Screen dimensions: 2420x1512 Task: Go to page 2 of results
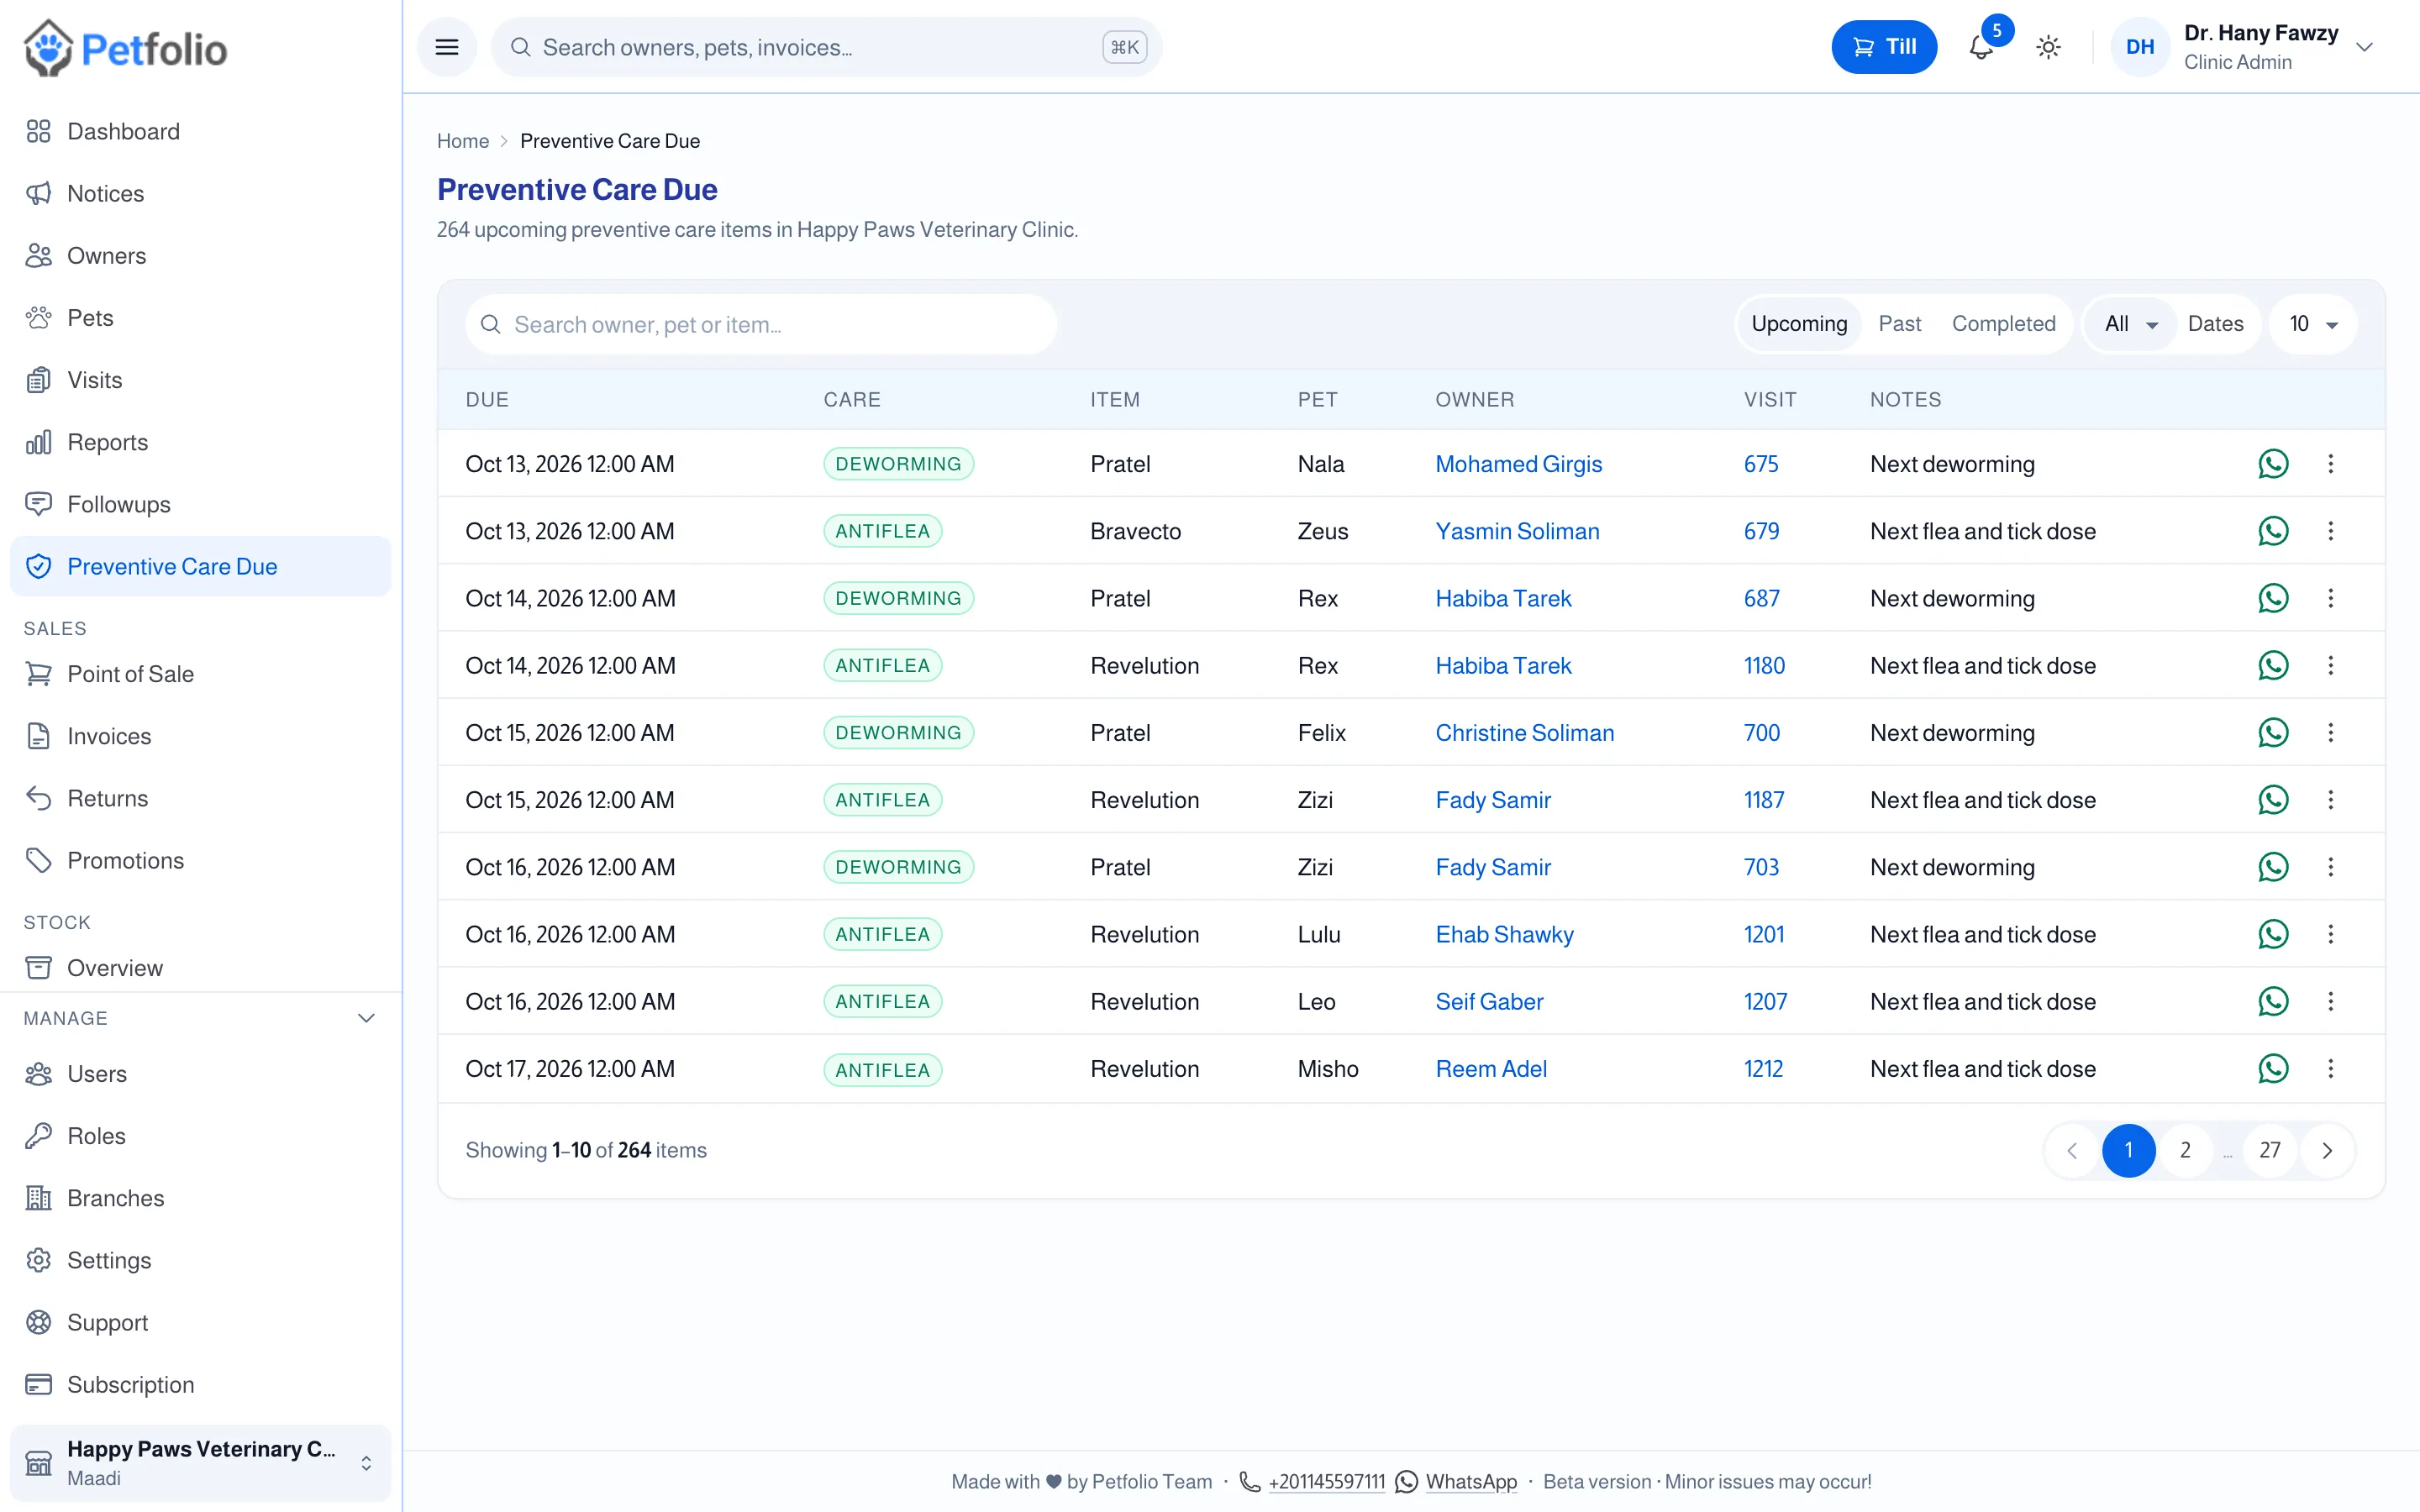[x=2185, y=1150]
